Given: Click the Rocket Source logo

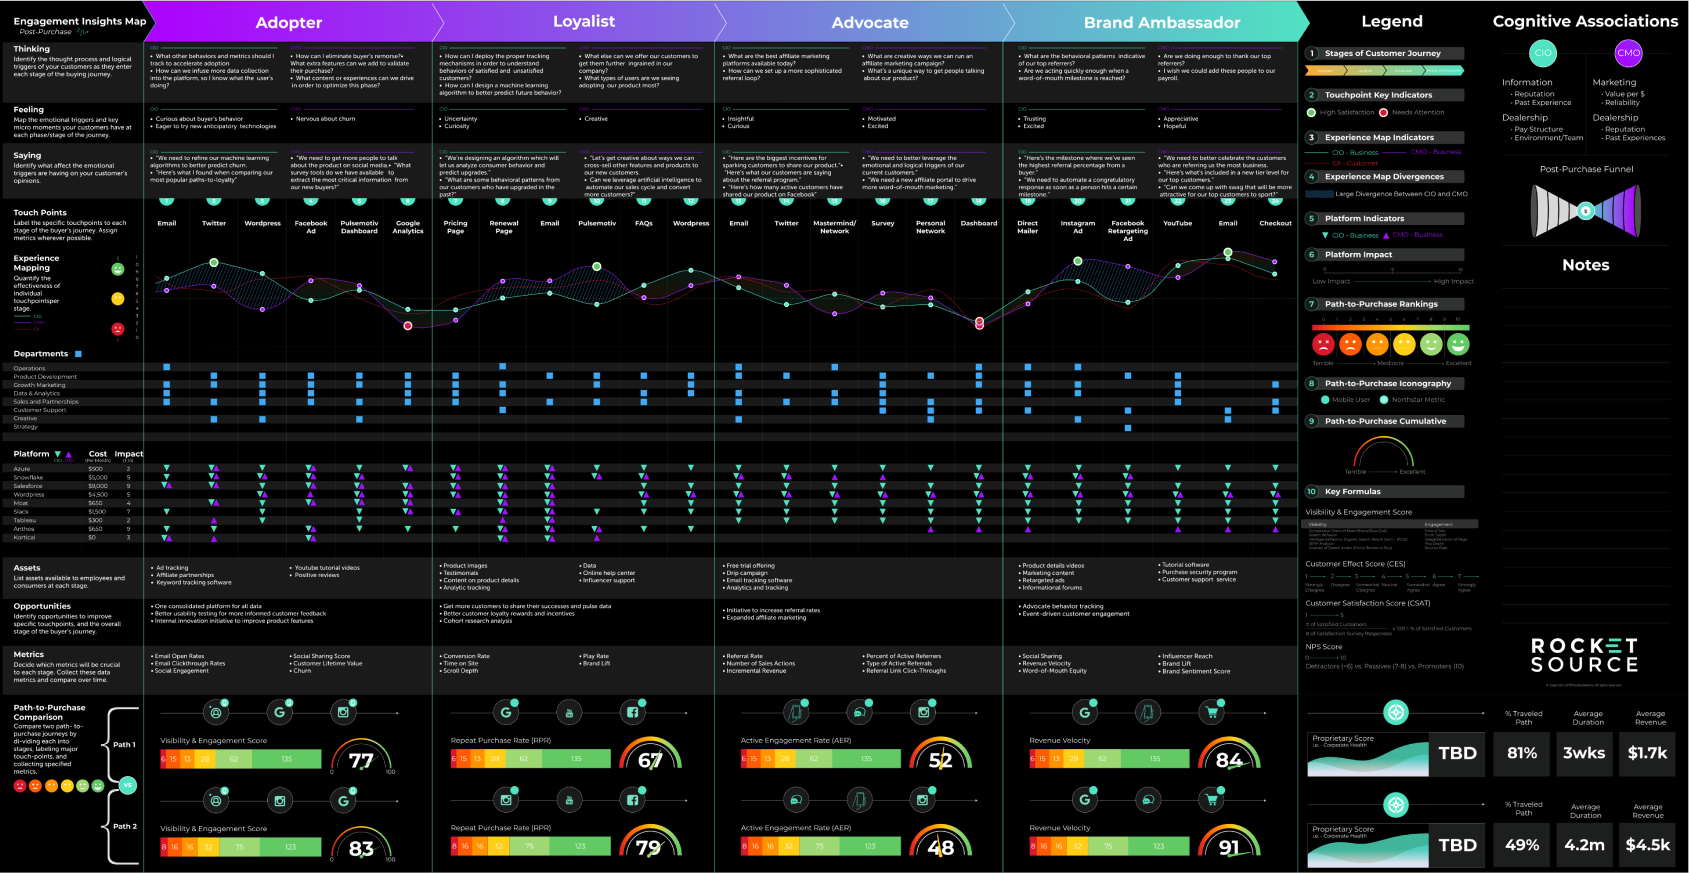Looking at the screenshot, I should [1584, 655].
